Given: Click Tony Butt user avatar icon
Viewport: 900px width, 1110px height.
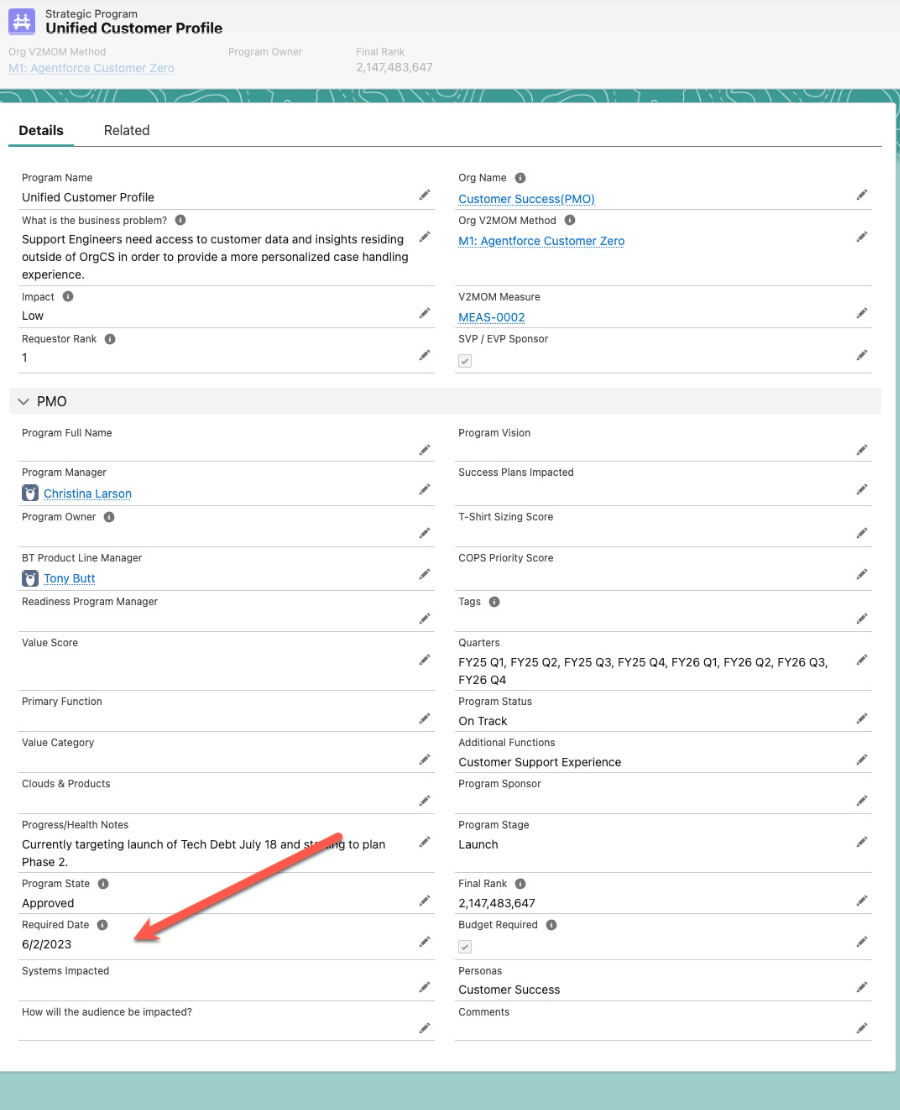Looking at the screenshot, I should point(30,578).
